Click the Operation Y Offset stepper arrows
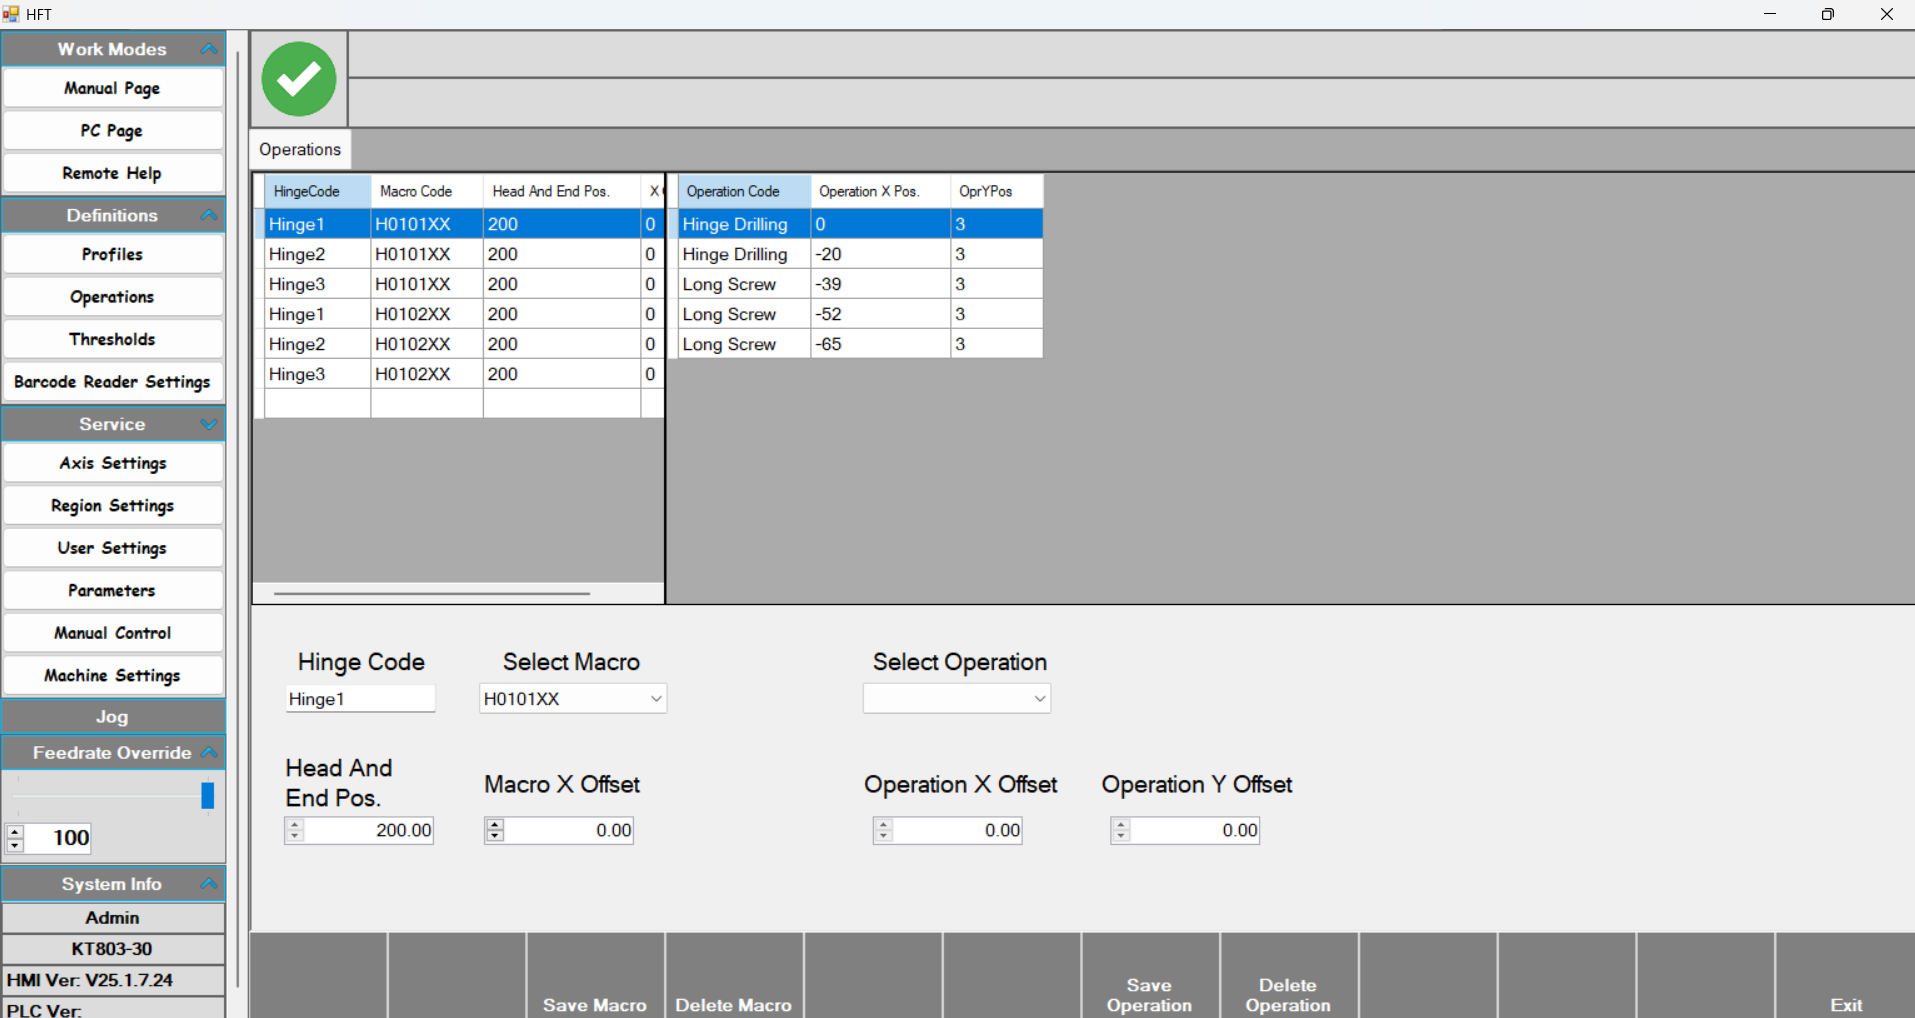 point(1121,830)
